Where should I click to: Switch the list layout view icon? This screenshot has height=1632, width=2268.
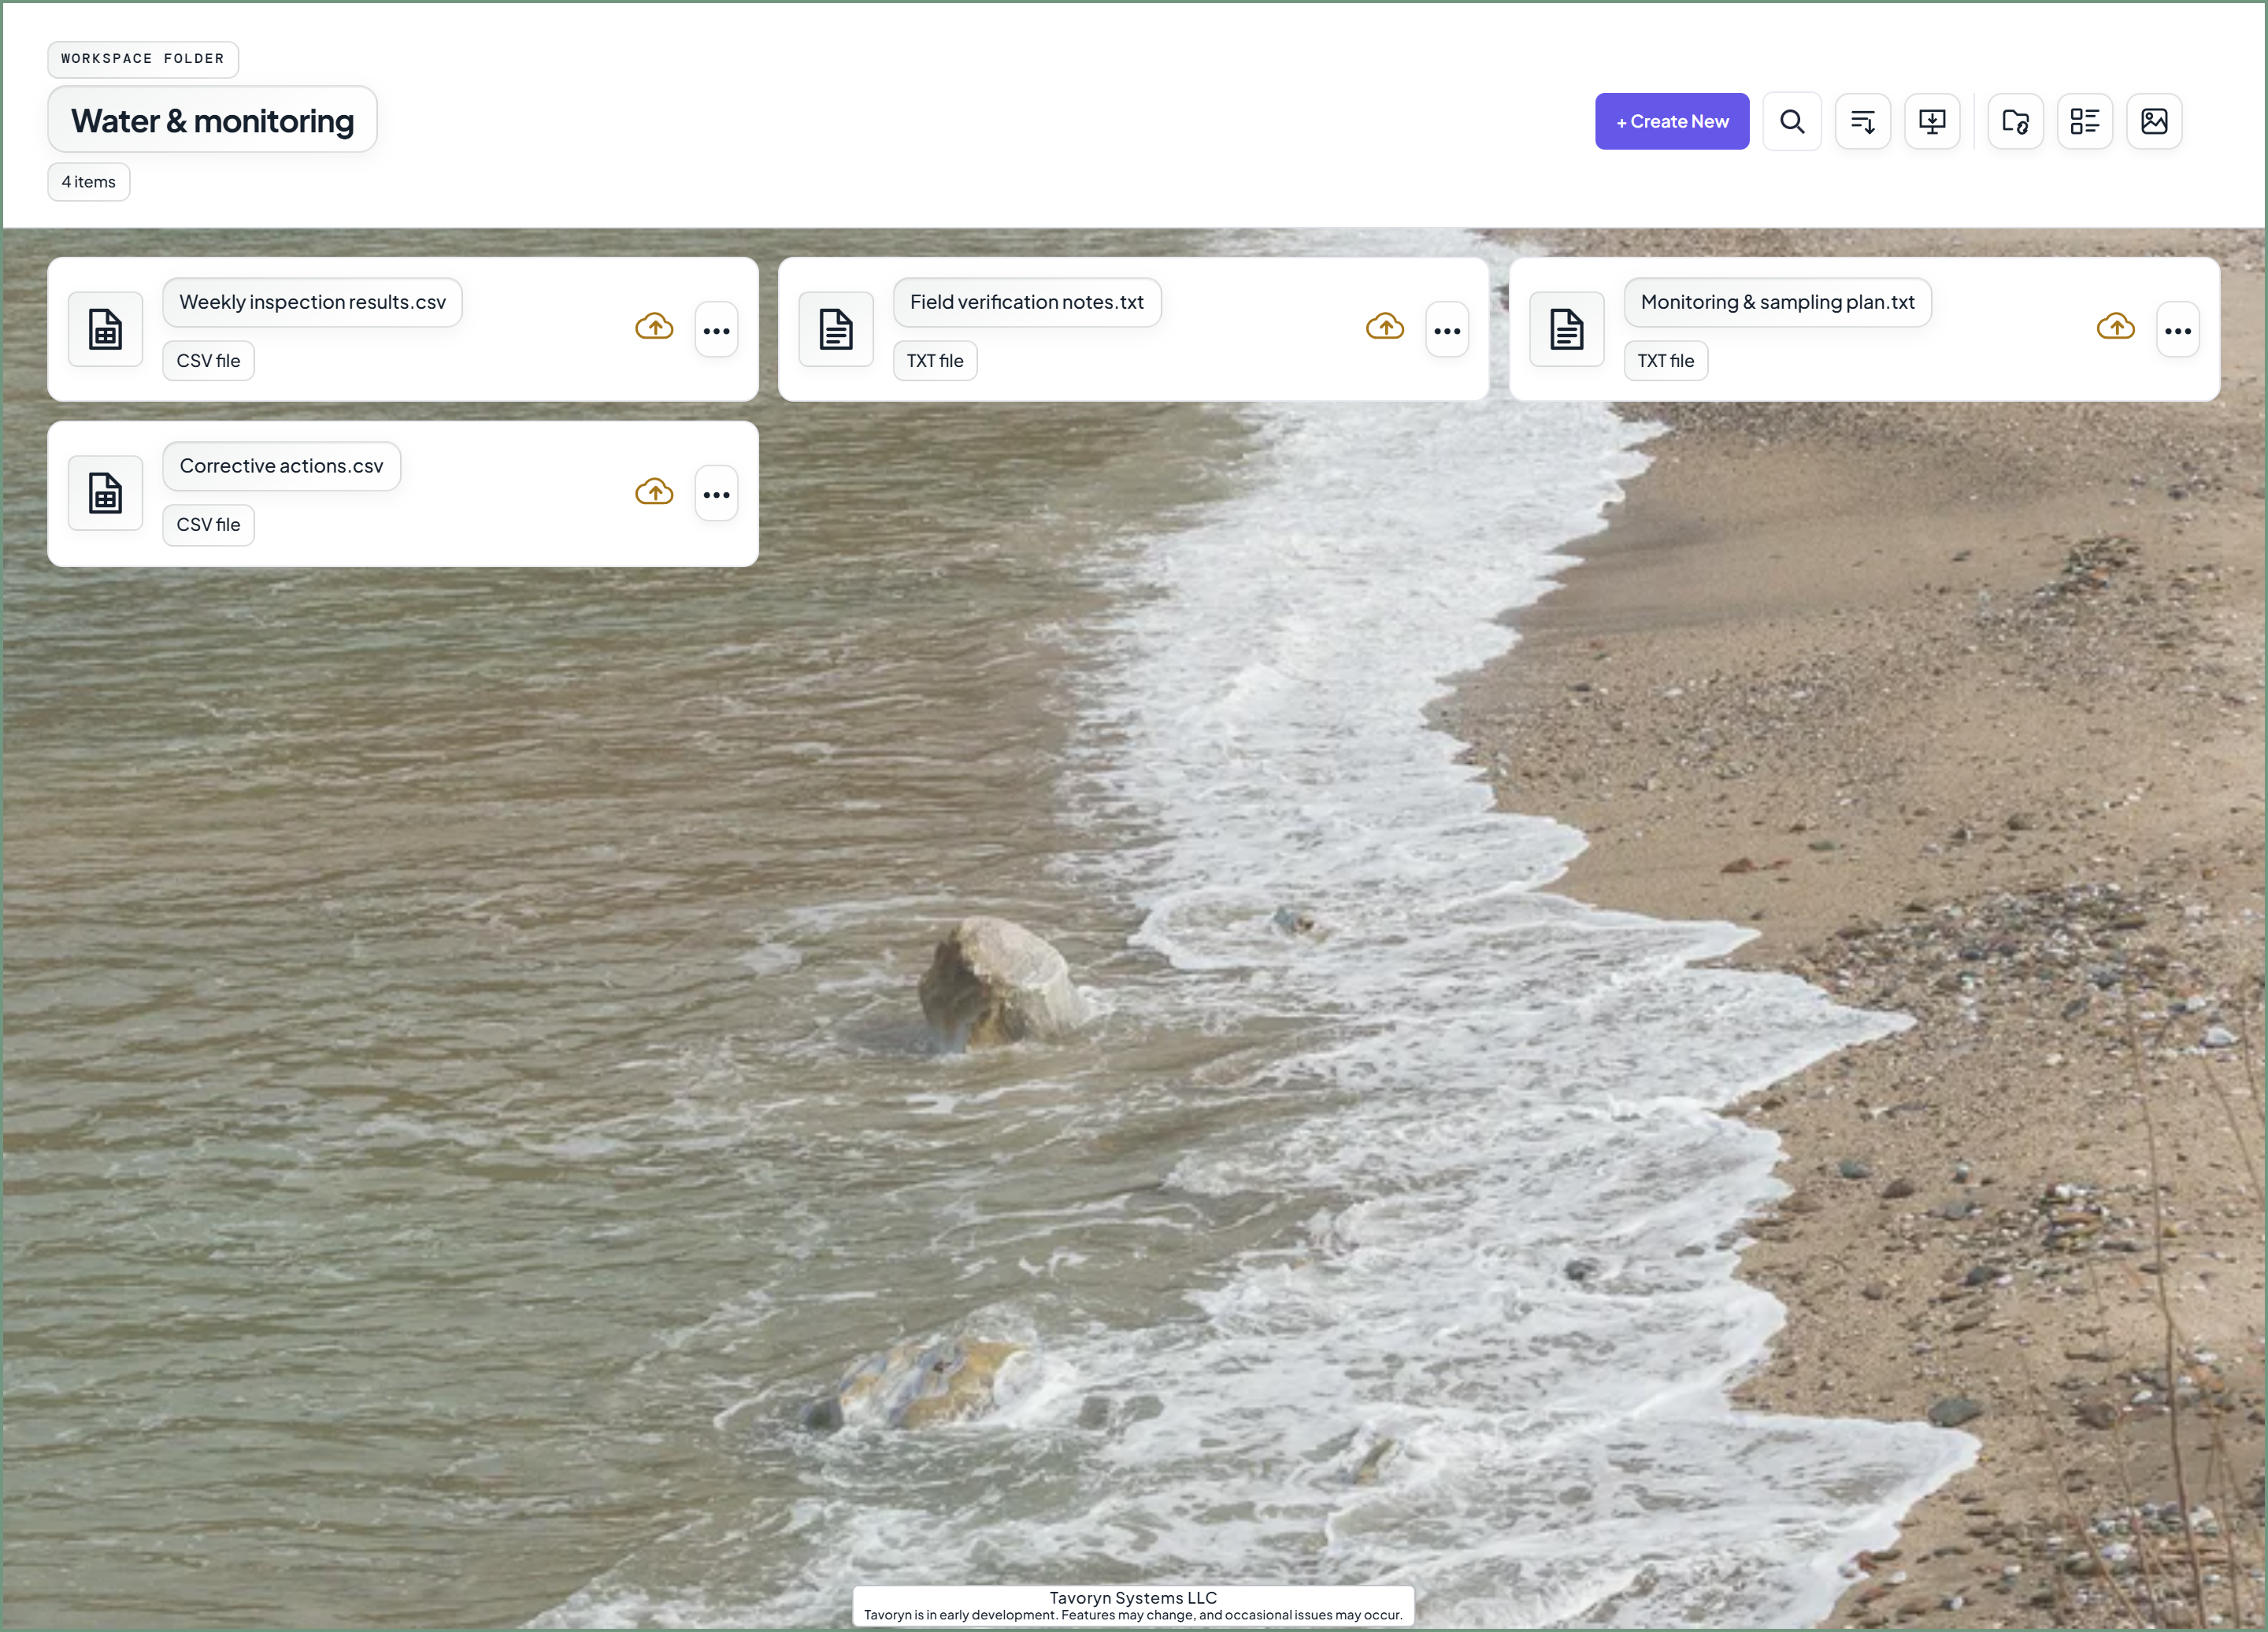[x=2085, y=121]
